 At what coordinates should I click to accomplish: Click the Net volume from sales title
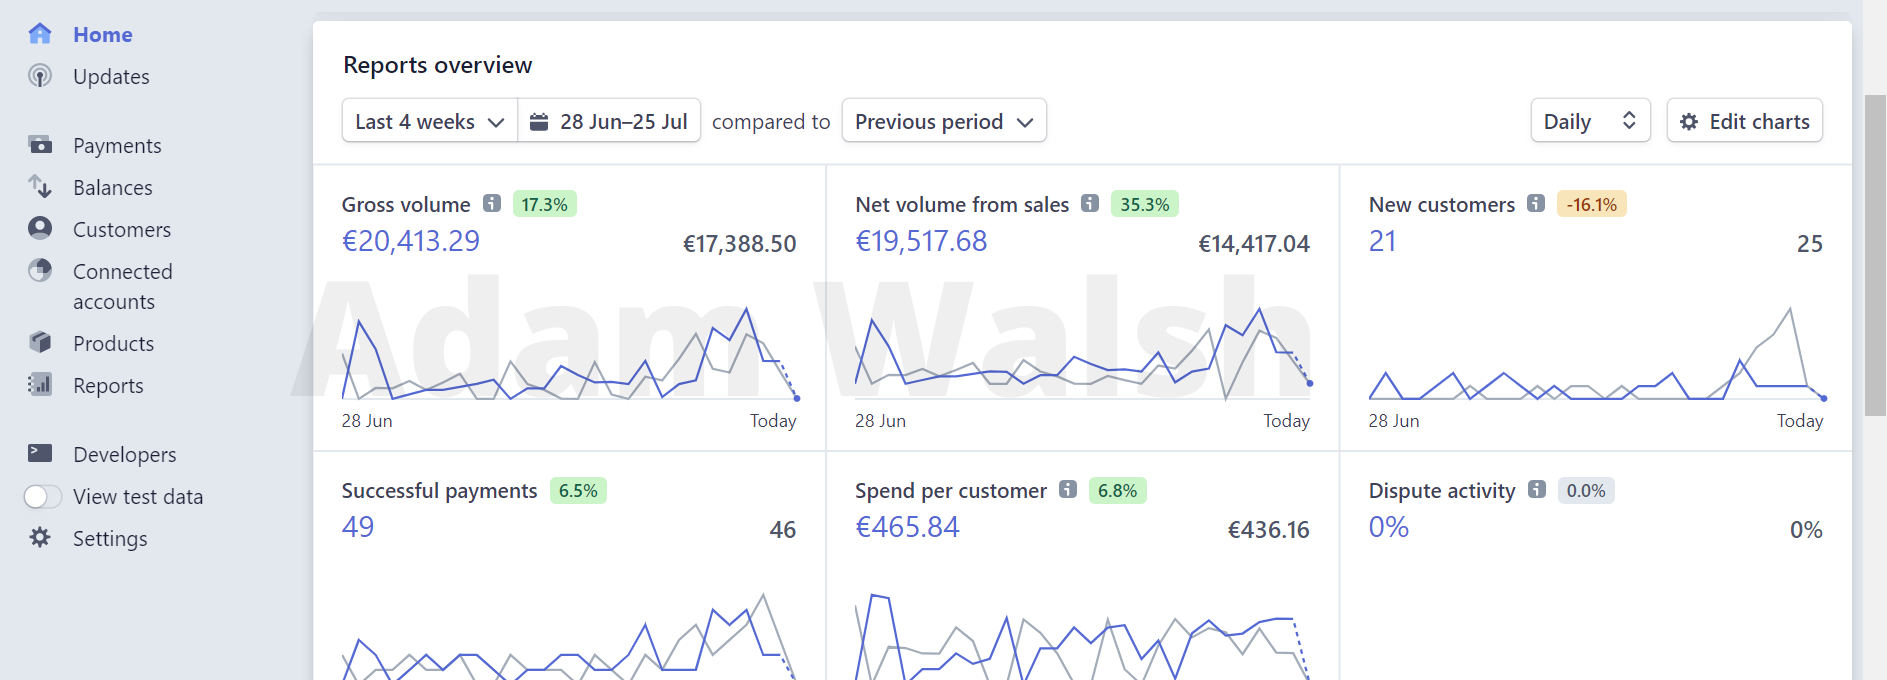962,204
